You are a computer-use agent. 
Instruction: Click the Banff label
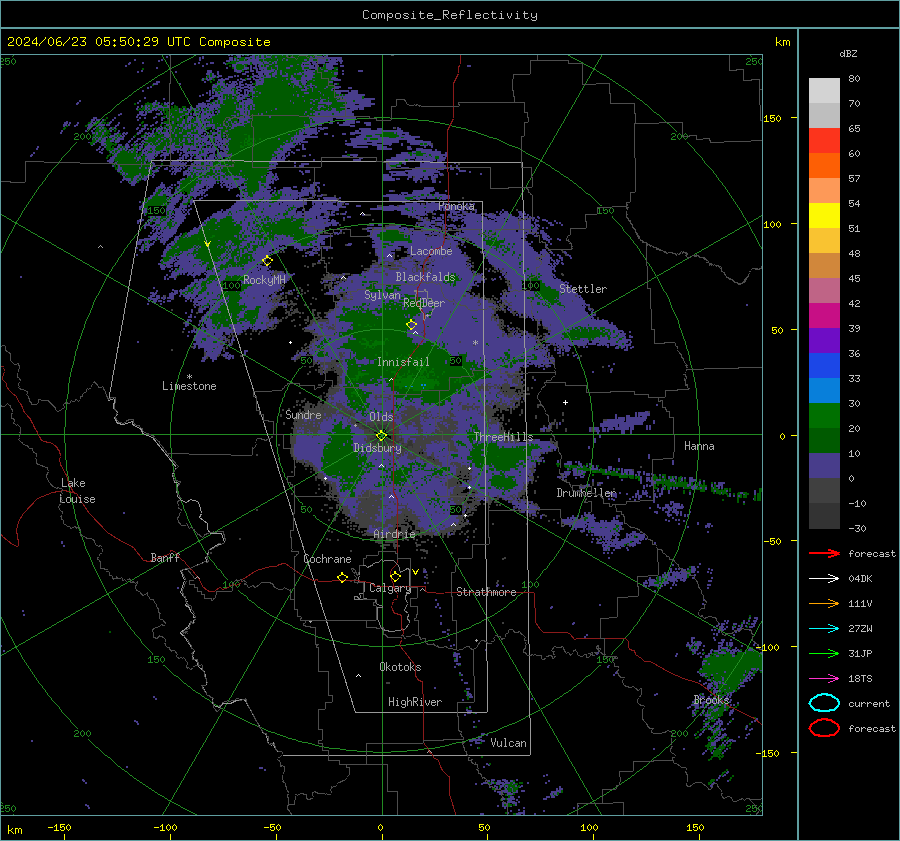(165, 557)
